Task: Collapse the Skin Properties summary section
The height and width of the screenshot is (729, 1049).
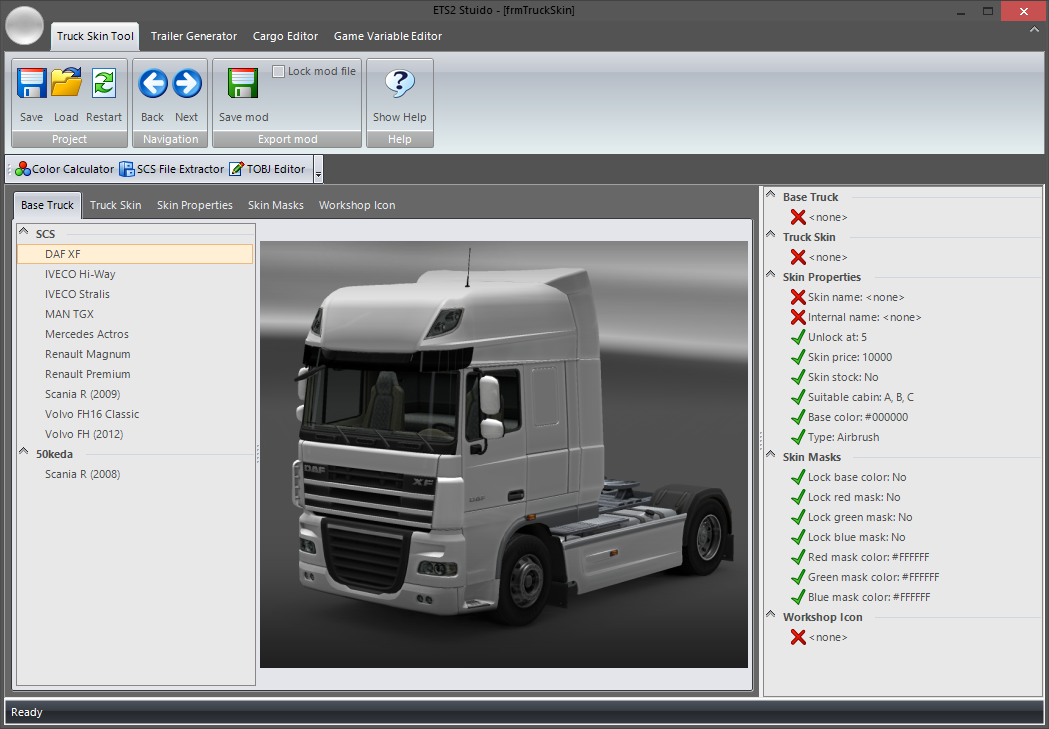Action: (771, 275)
